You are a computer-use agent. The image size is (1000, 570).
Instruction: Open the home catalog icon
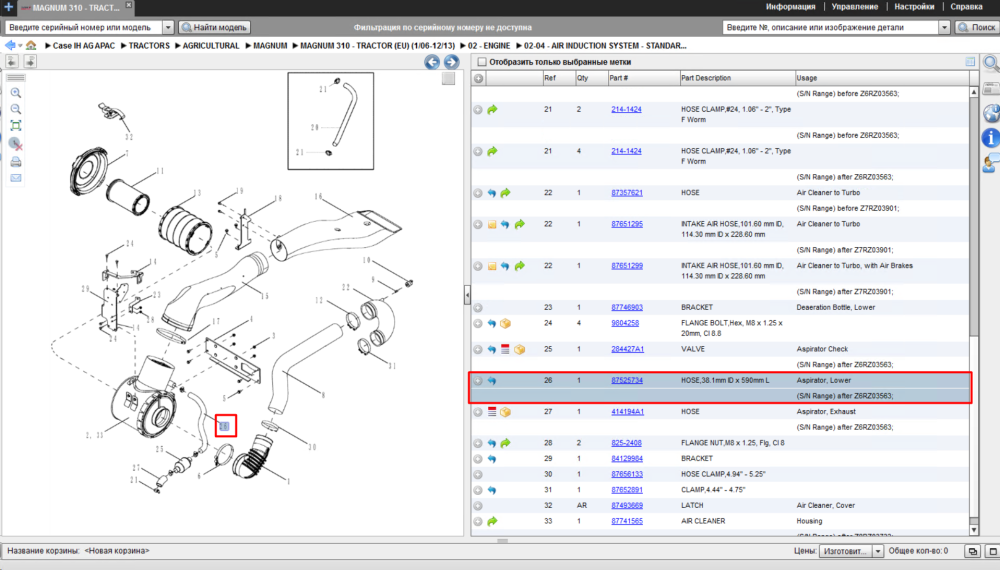(31, 45)
